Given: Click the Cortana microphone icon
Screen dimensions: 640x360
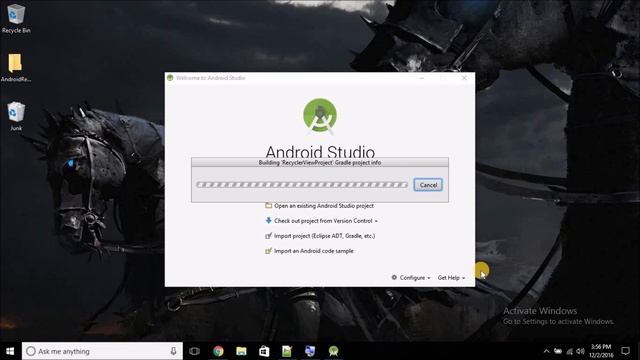Looking at the screenshot, I should pyautogui.click(x=173, y=351).
